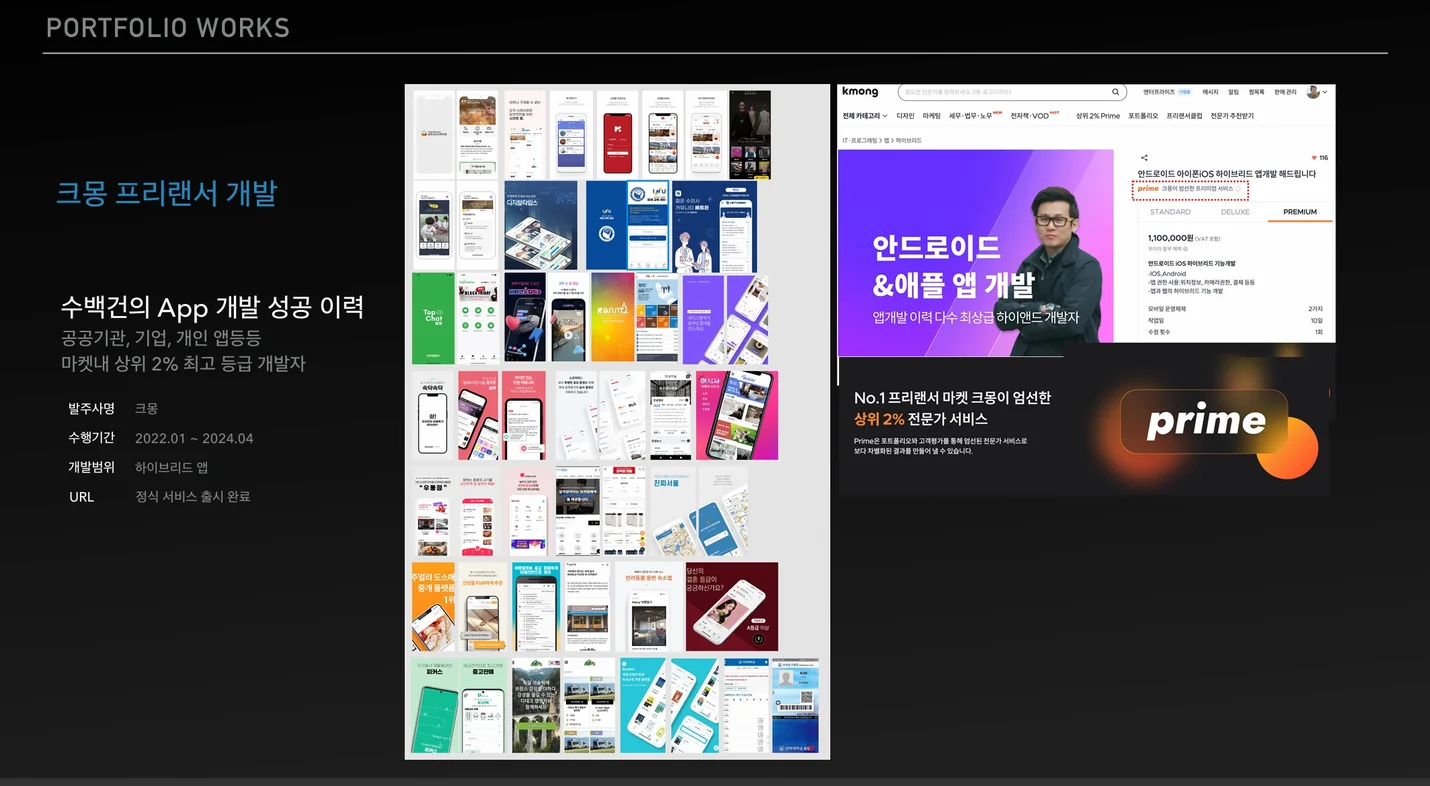This screenshot has height=786, width=1430.
Task: Open the 디자인 category menu
Action: click(905, 116)
